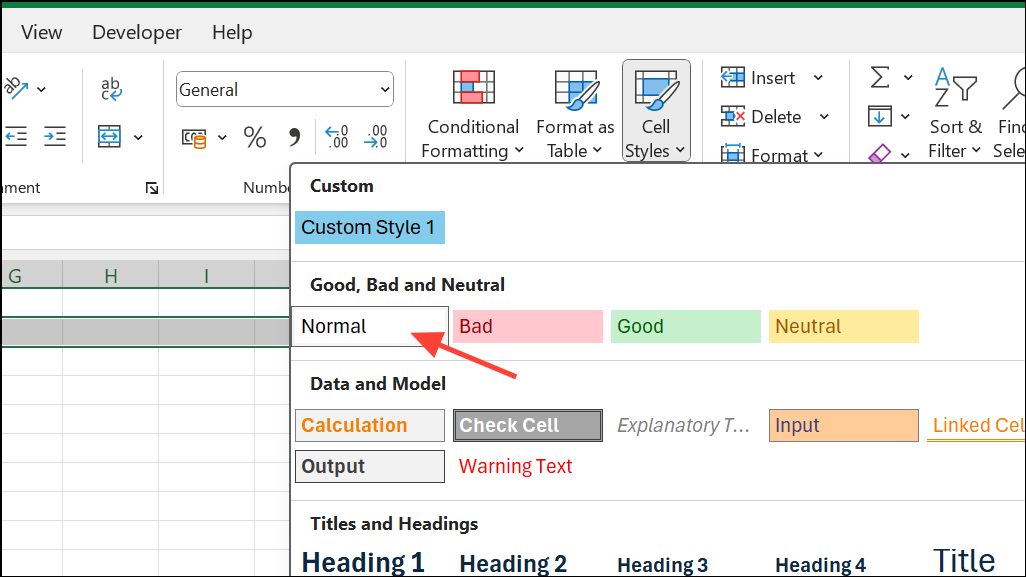
Task: Apply the Percent Style format
Action: point(254,137)
